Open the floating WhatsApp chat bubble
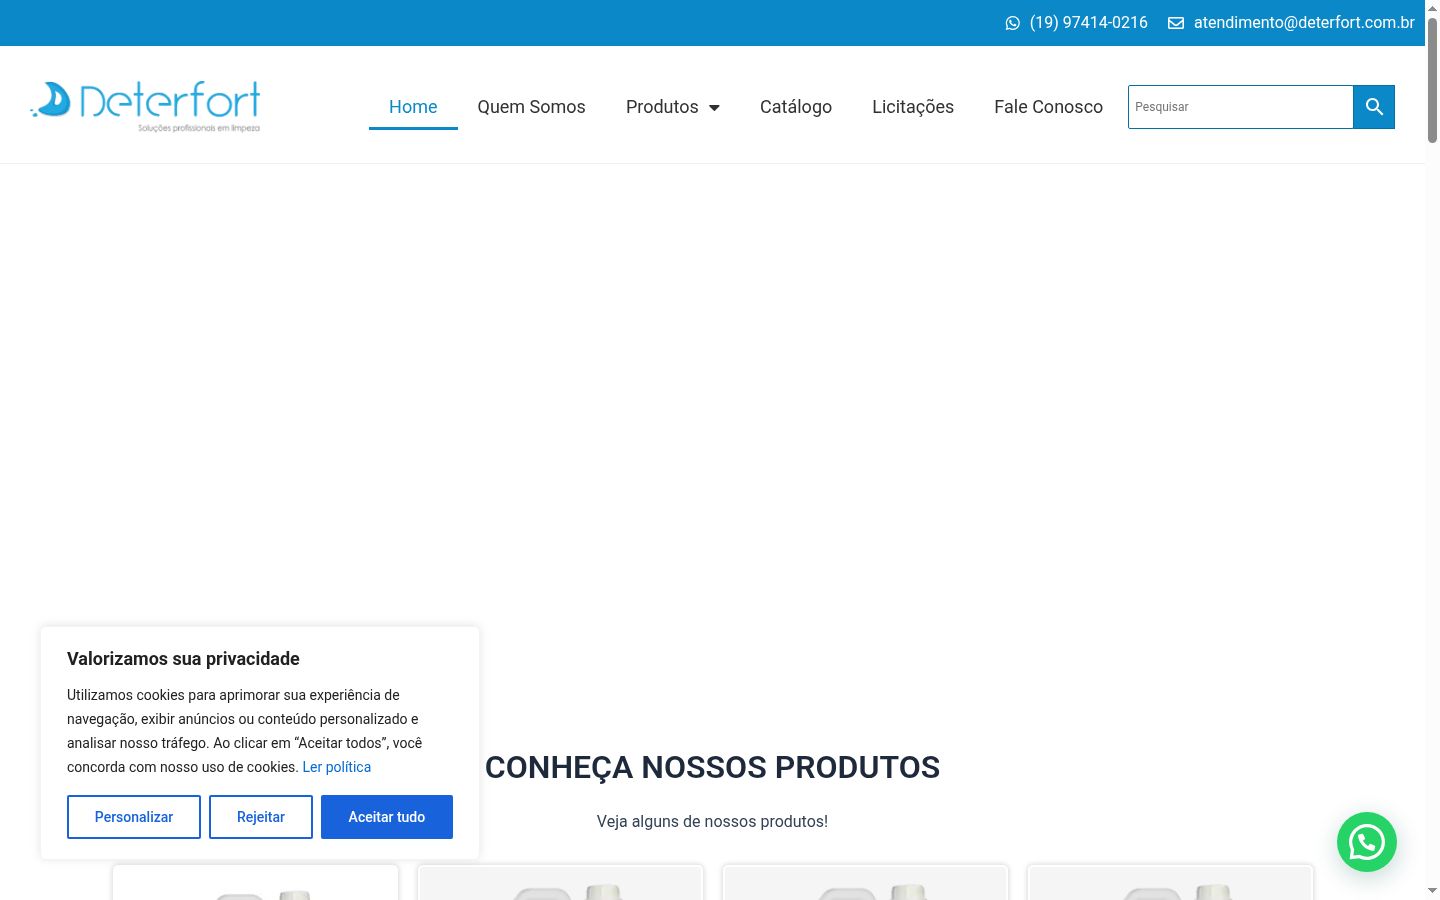This screenshot has height=900, width=1440. point(1367,842)
